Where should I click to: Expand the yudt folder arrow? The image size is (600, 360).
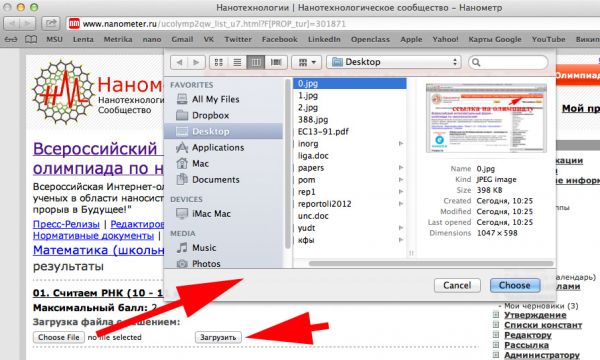pyautogui.click(x=401, y=228)
